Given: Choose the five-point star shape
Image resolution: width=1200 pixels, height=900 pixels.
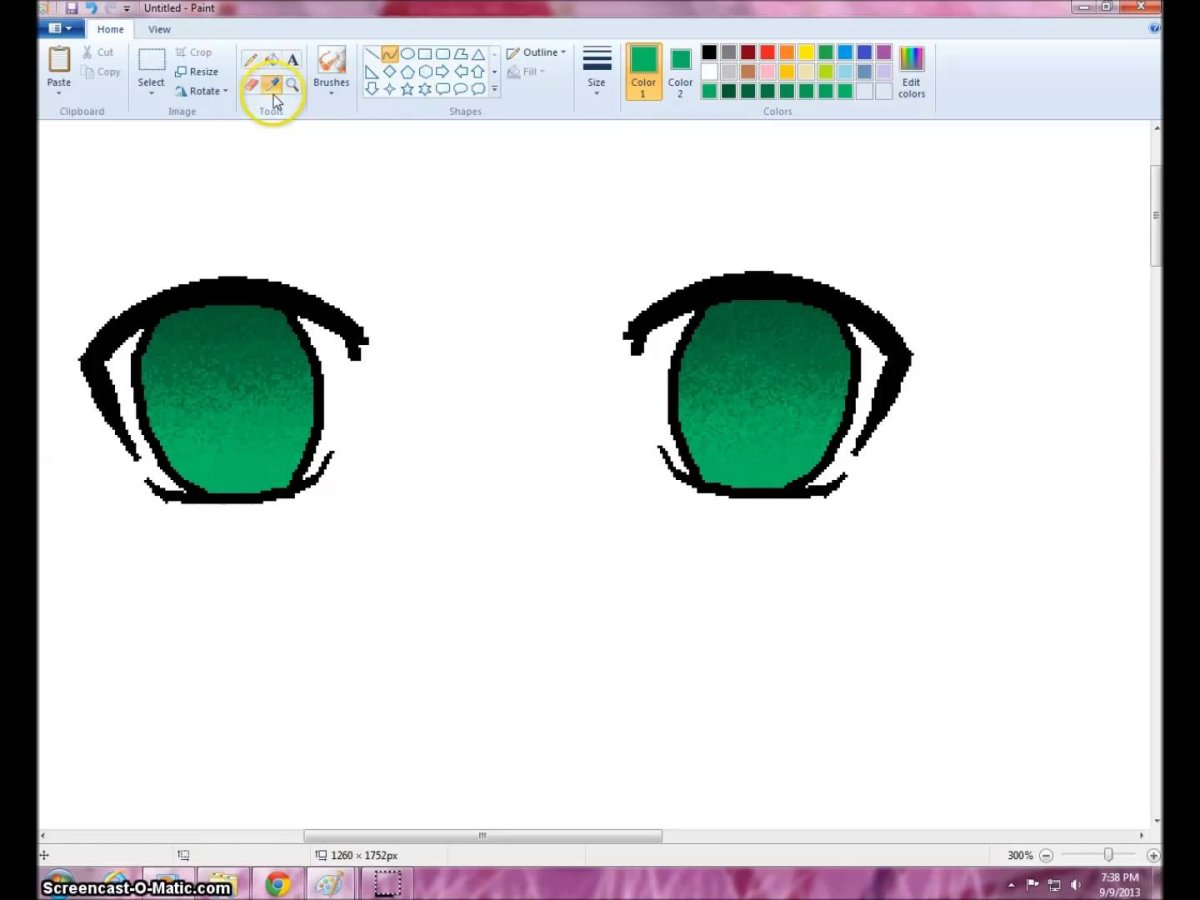Looking at the screenshot, I should (407, 89).
